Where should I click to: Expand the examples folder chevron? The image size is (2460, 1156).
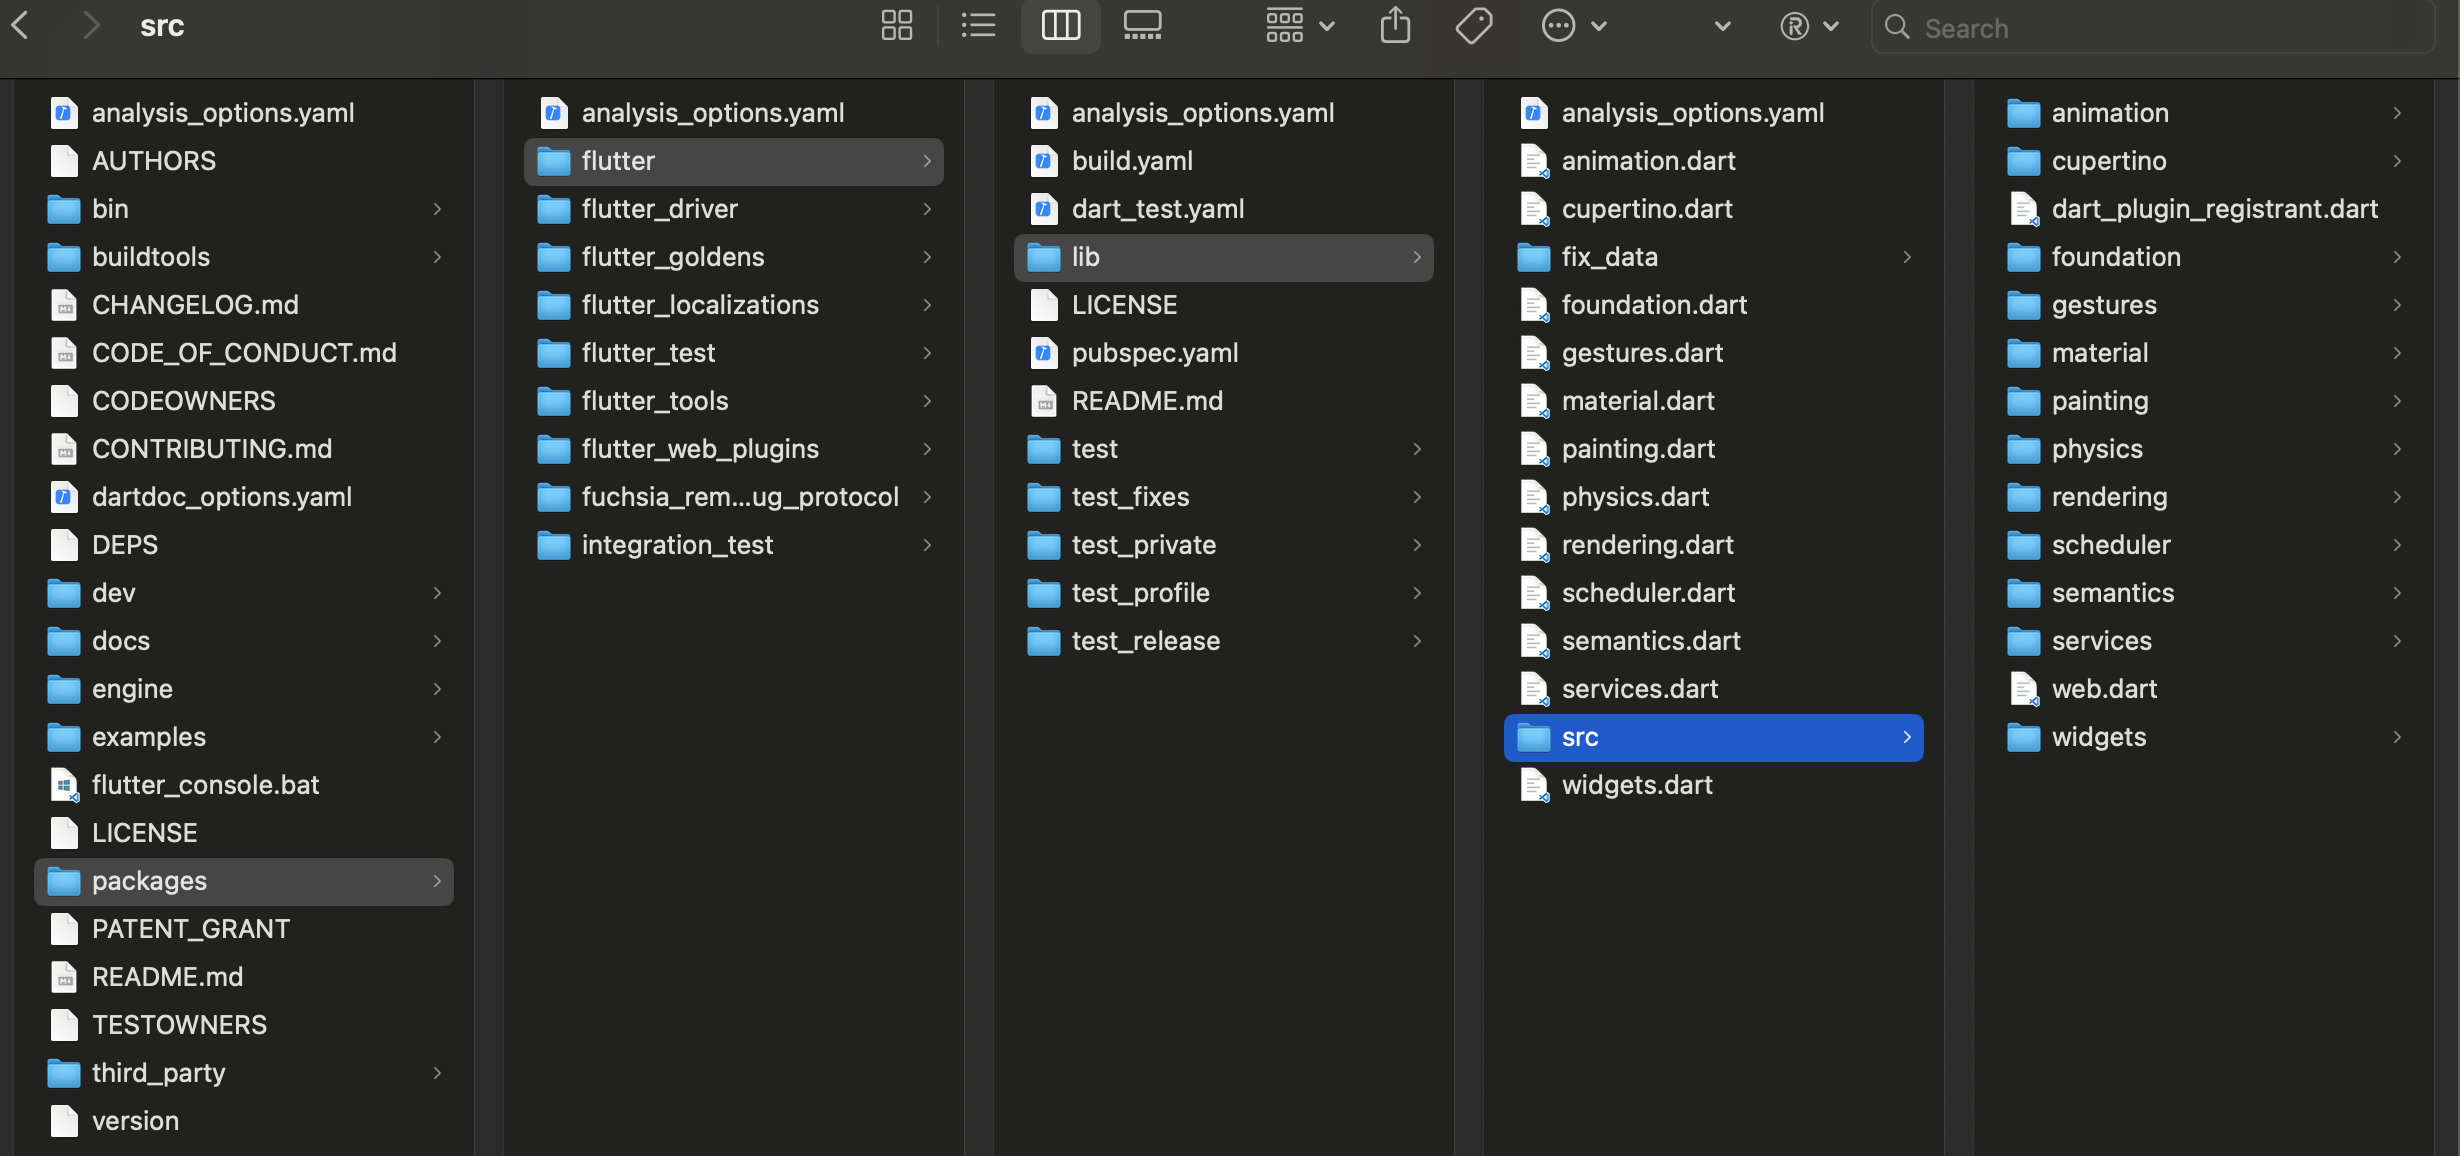pyautogui.click(x=437, y=737)
